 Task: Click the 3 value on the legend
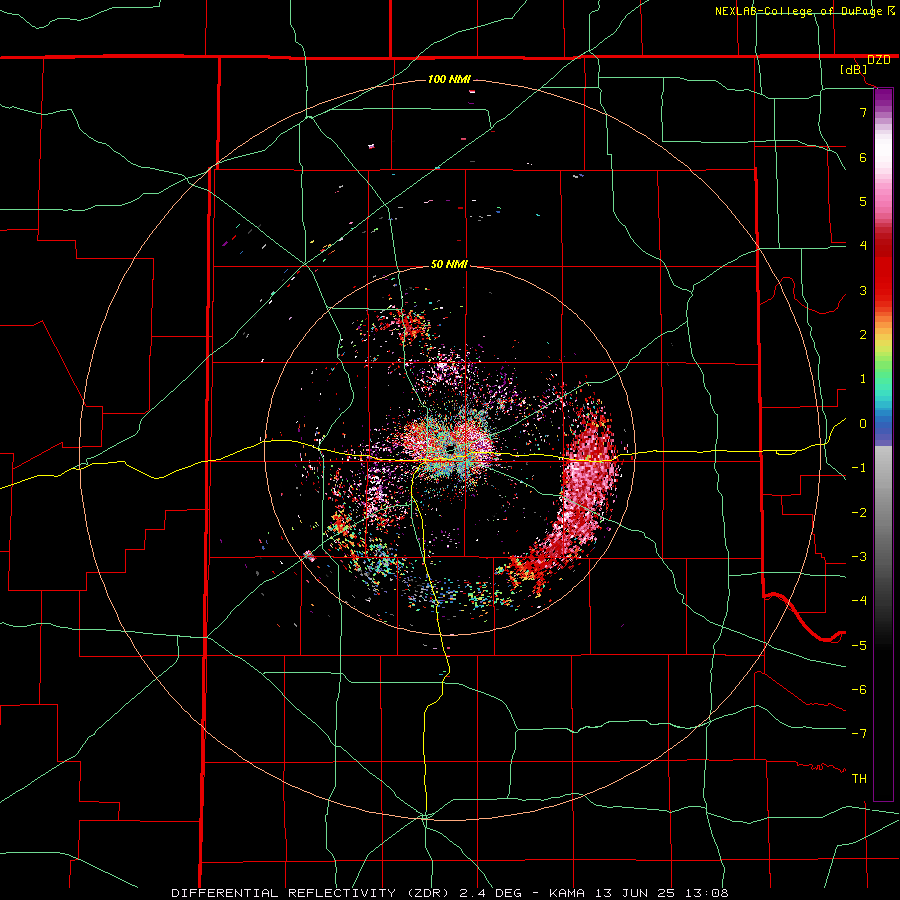[863, 290]
